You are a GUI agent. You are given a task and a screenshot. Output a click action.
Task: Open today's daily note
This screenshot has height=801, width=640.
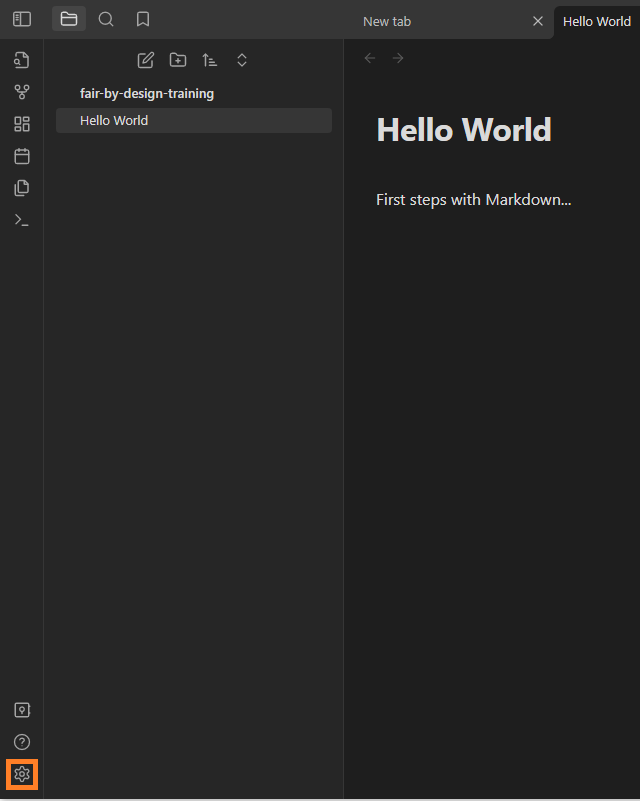click(x=21, y=156)
